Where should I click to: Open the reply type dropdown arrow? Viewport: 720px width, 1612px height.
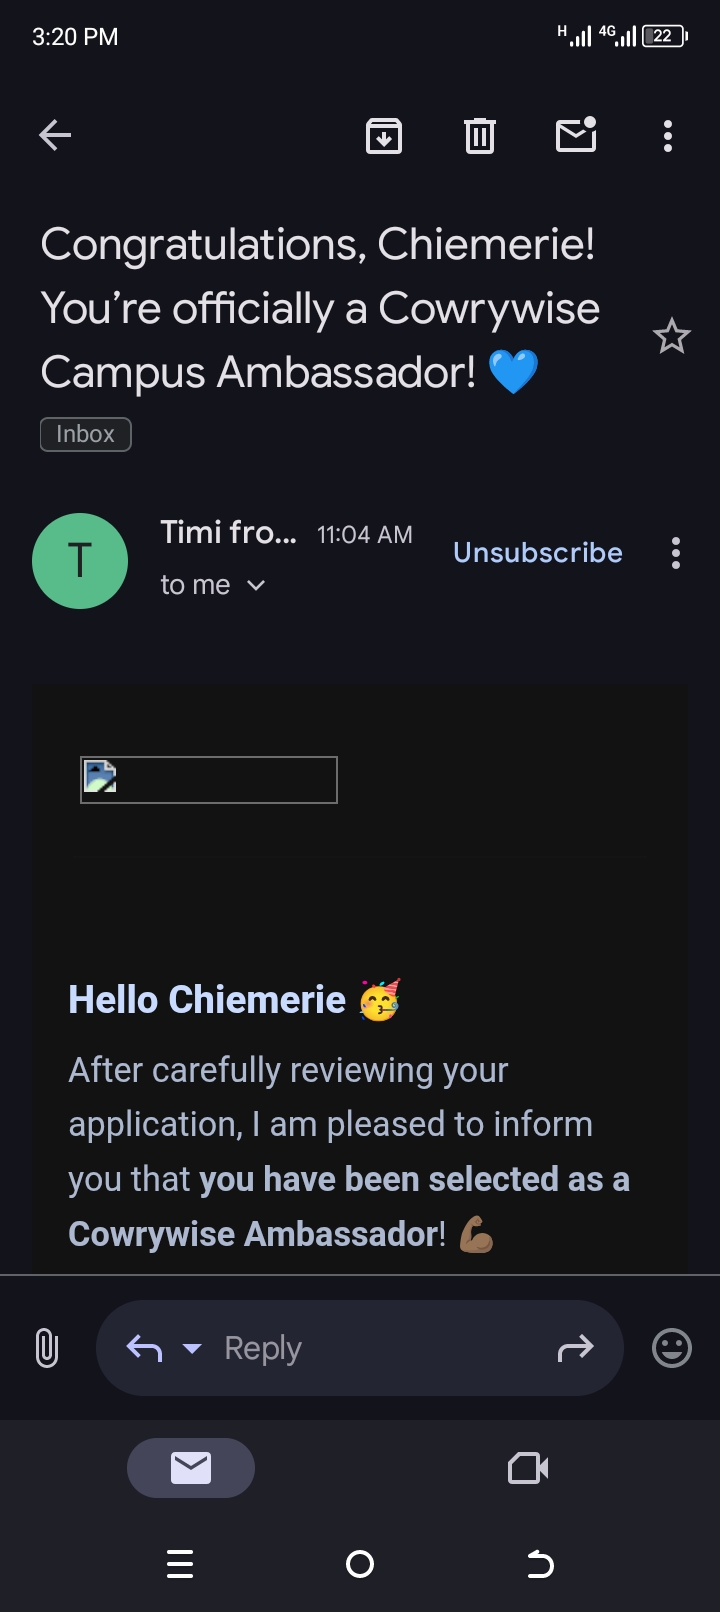pyautogui.click(x=192, y=1348)
